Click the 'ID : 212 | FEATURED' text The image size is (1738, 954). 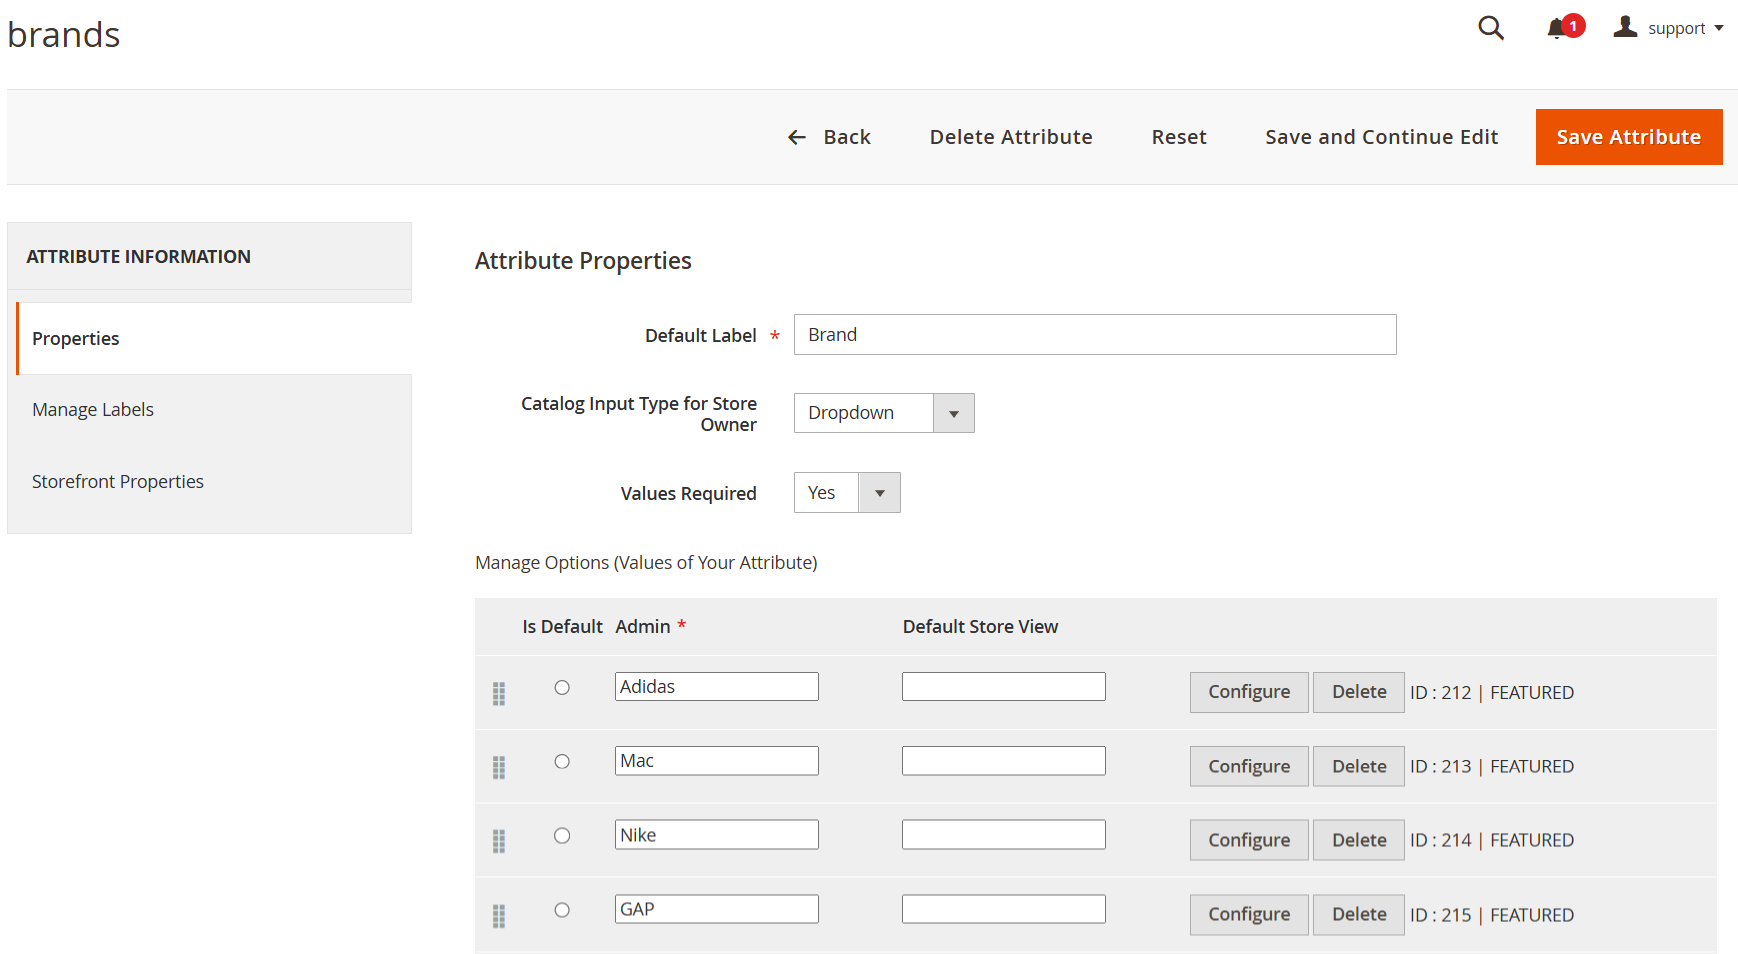click(x=1492, y=693)
